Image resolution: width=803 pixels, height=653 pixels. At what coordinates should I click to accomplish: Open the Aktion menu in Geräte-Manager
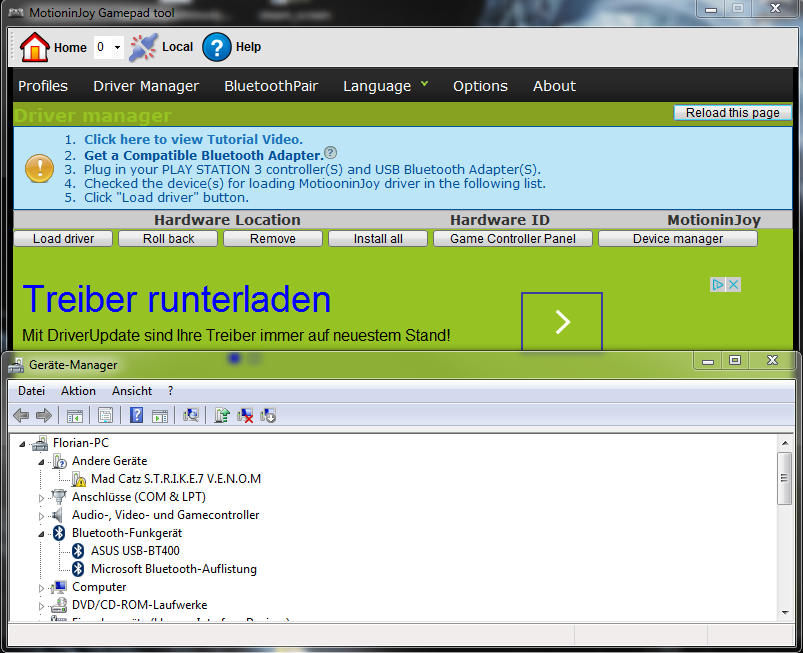coord(78,391)
